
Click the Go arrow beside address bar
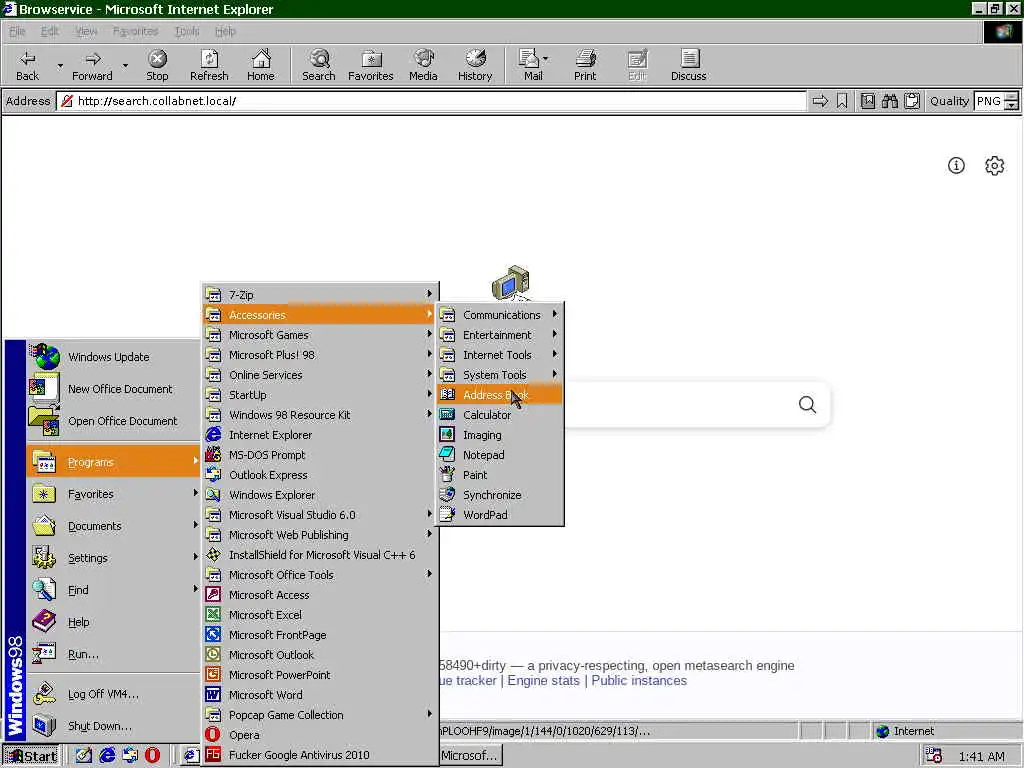click(x=820, y=101)
